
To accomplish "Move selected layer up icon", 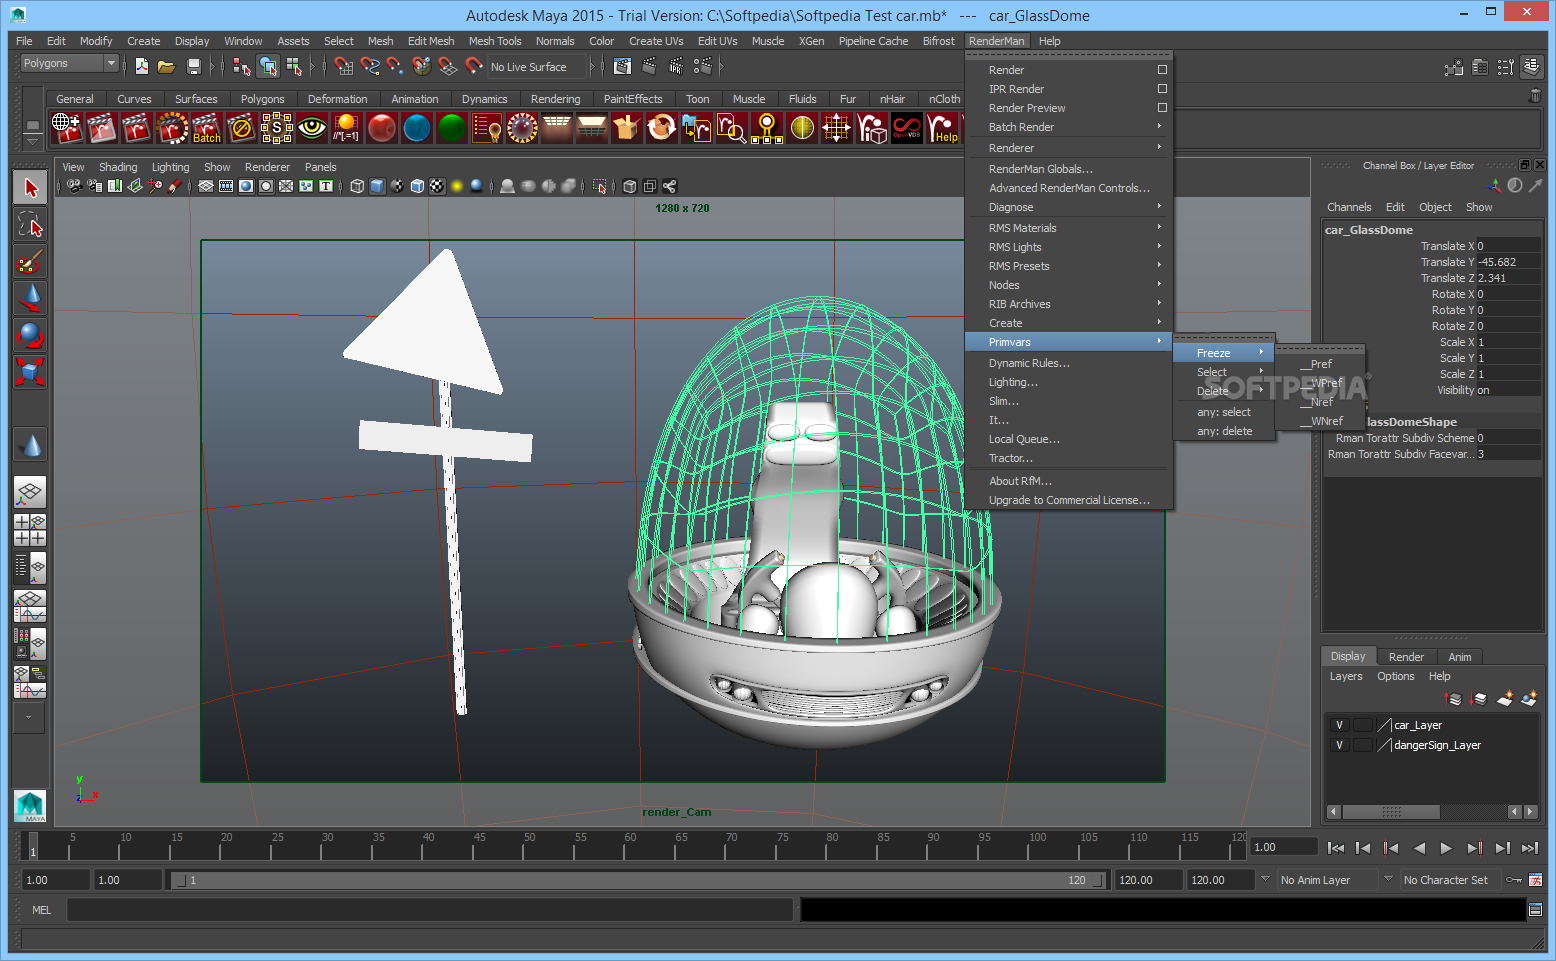I will (1454, 699).
